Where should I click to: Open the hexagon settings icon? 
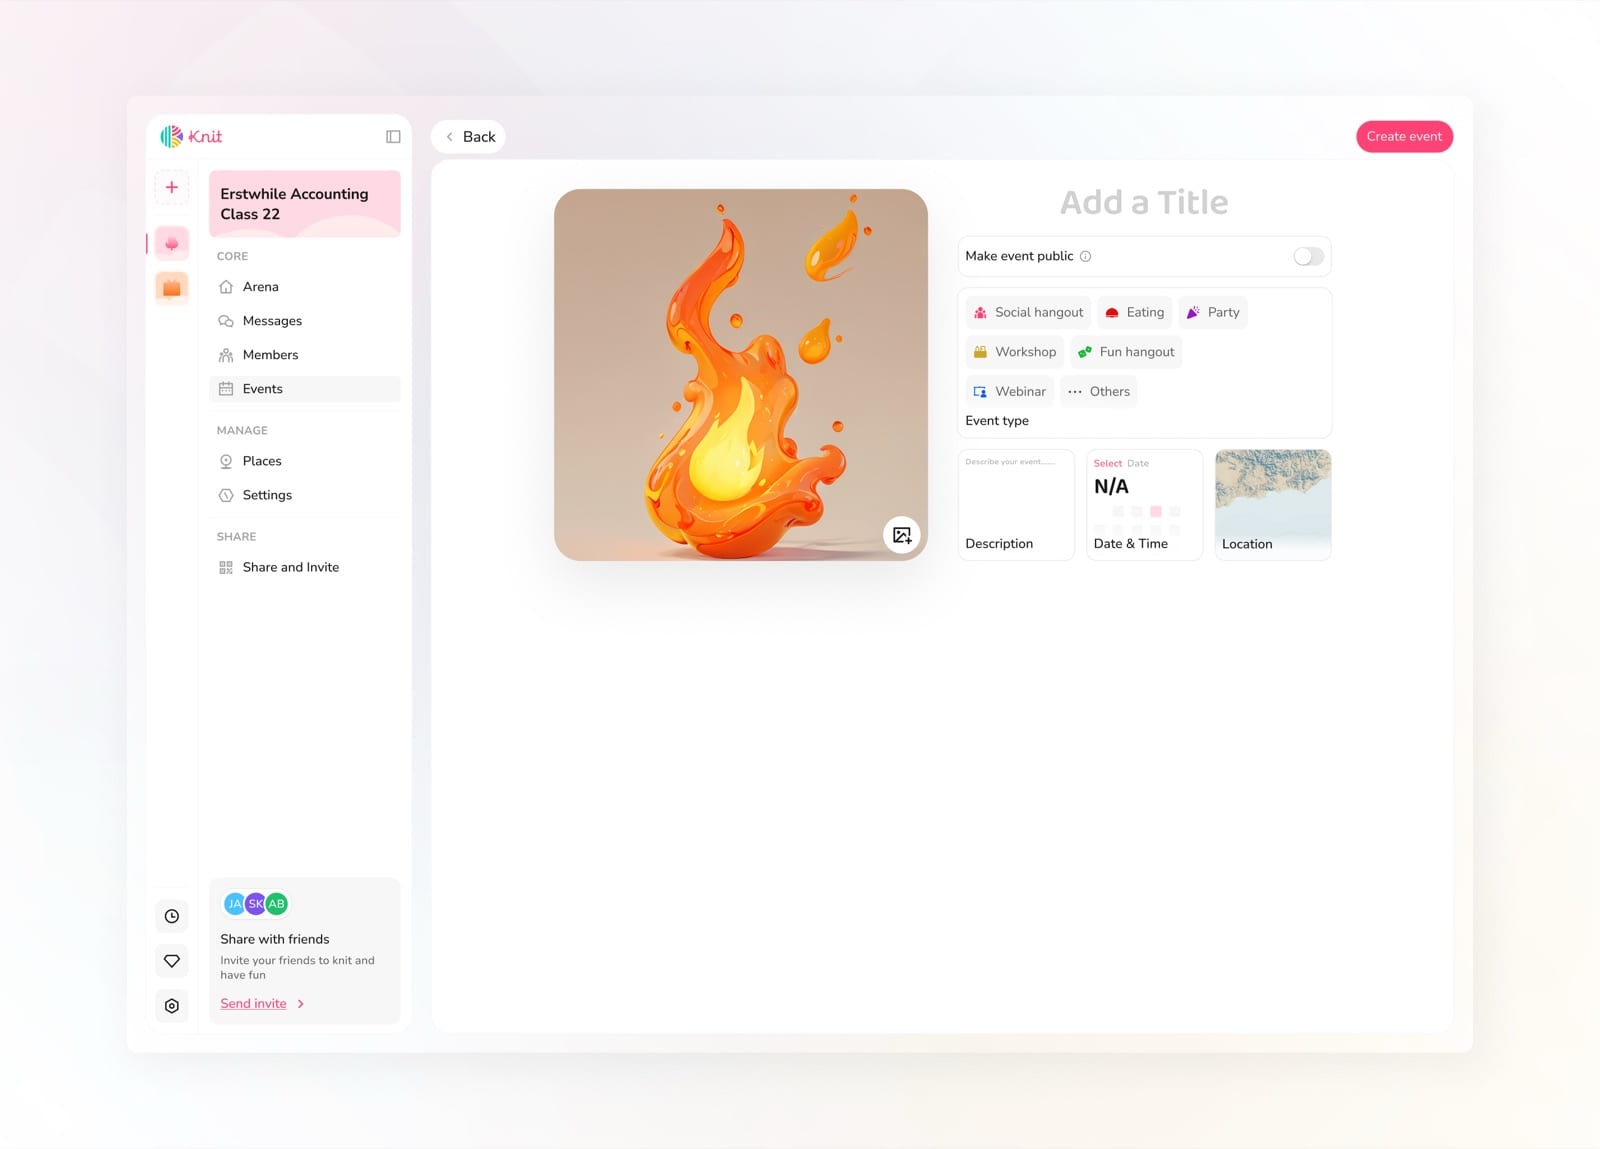172,1006
